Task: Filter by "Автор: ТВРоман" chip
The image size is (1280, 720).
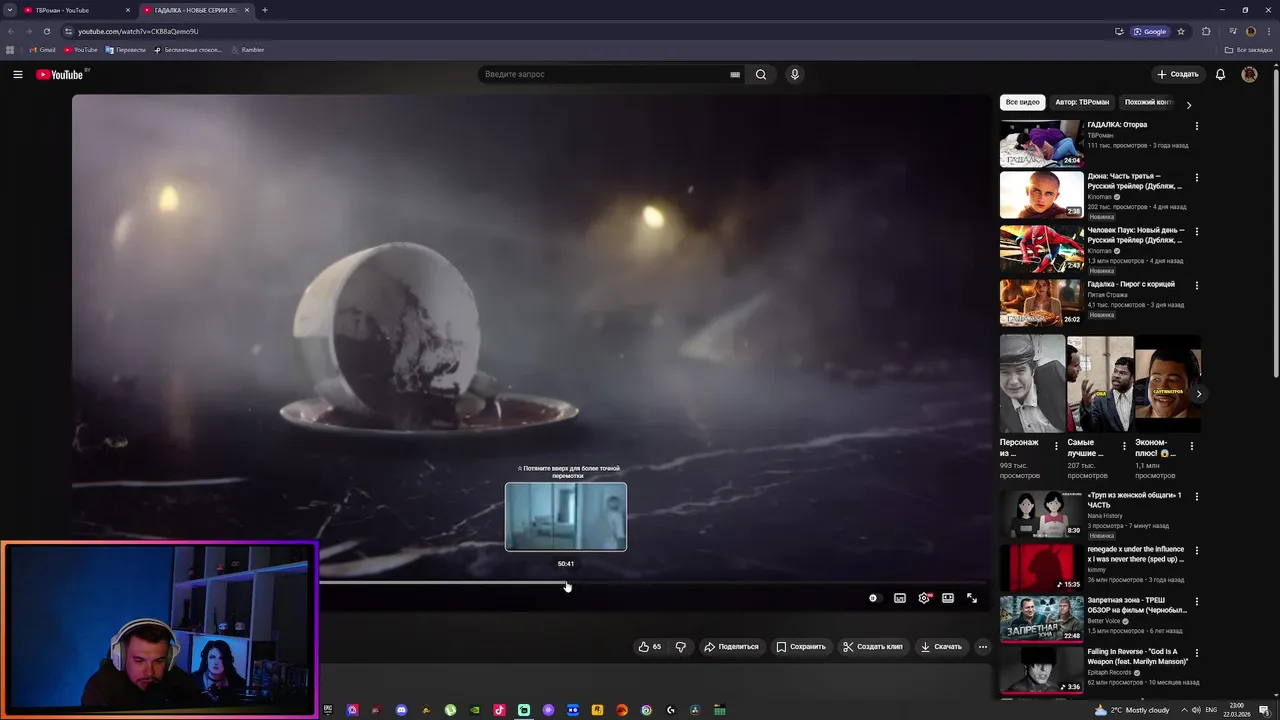Action: pyautogui.click(x=1082, y=102)
